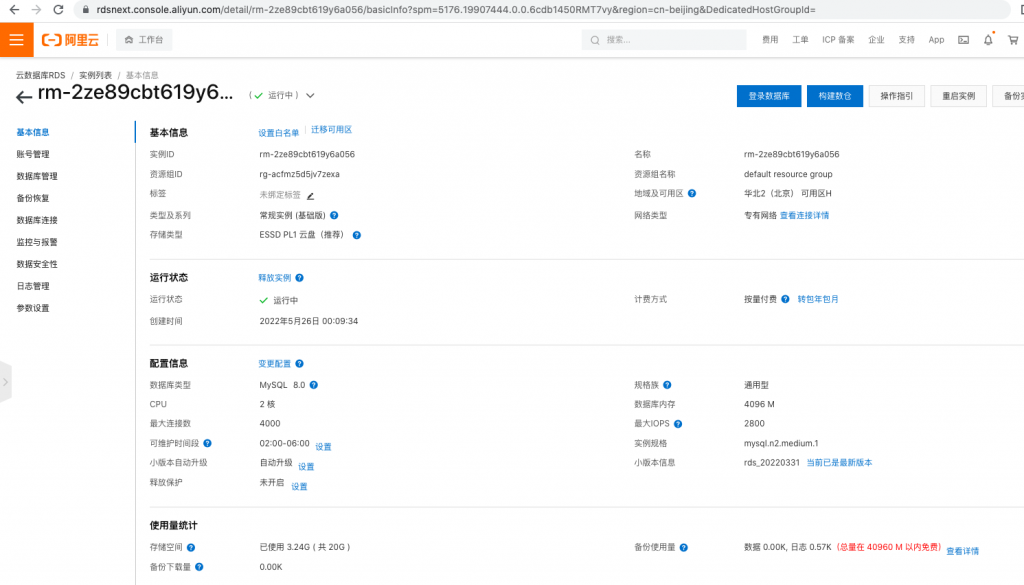The width and height of the screenshot is (1024, 585).
Task: Open 参数设置 sidebar item
Action: (33, 308)
